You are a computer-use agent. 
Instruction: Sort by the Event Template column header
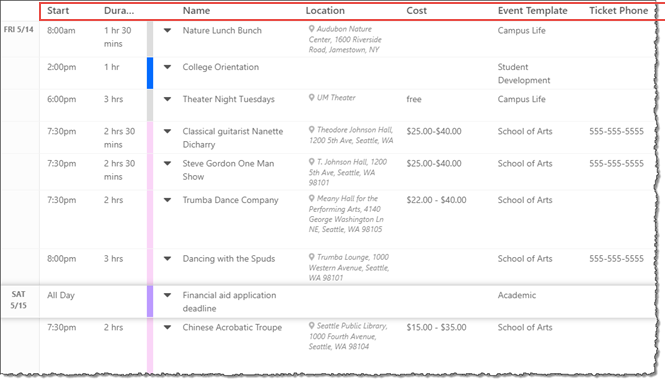coord(533,11)
